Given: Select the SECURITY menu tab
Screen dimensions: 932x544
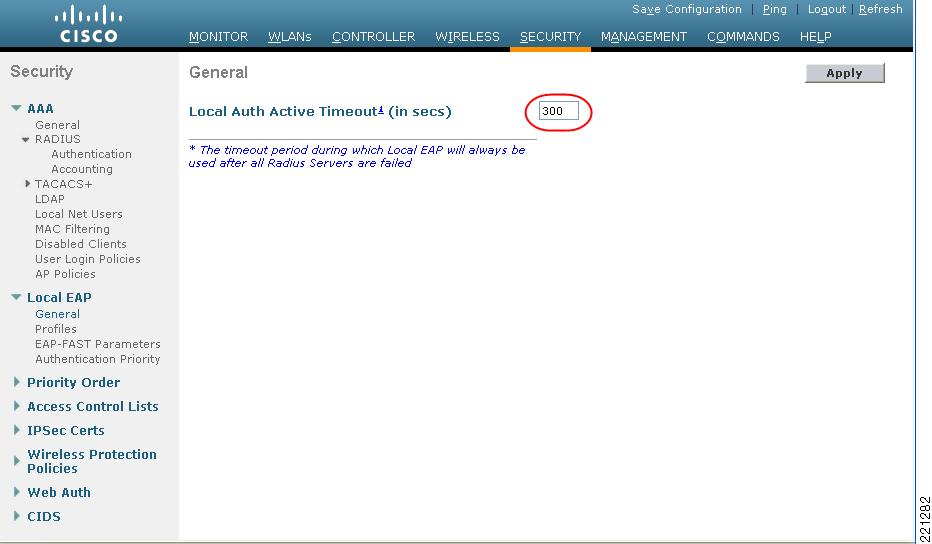Looking at the screenshot, I should (550, 37).
